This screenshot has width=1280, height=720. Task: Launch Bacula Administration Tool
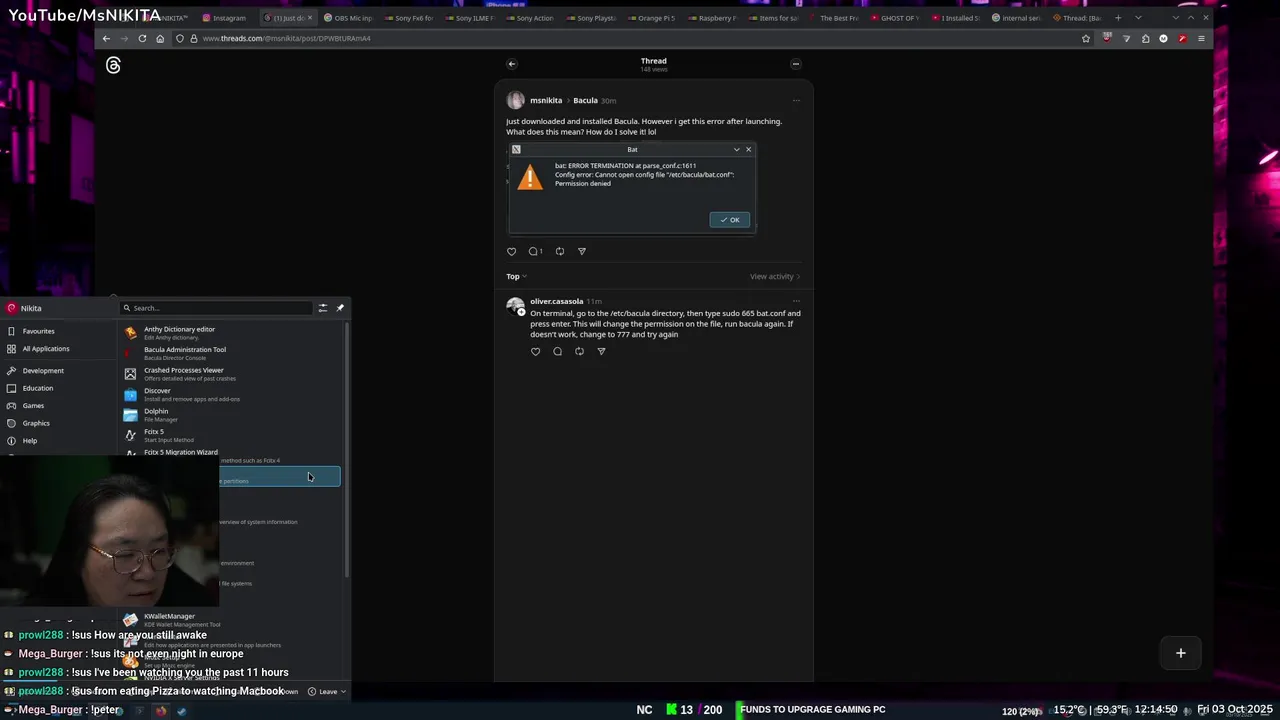pyautogui.click(x=230, y=353)
